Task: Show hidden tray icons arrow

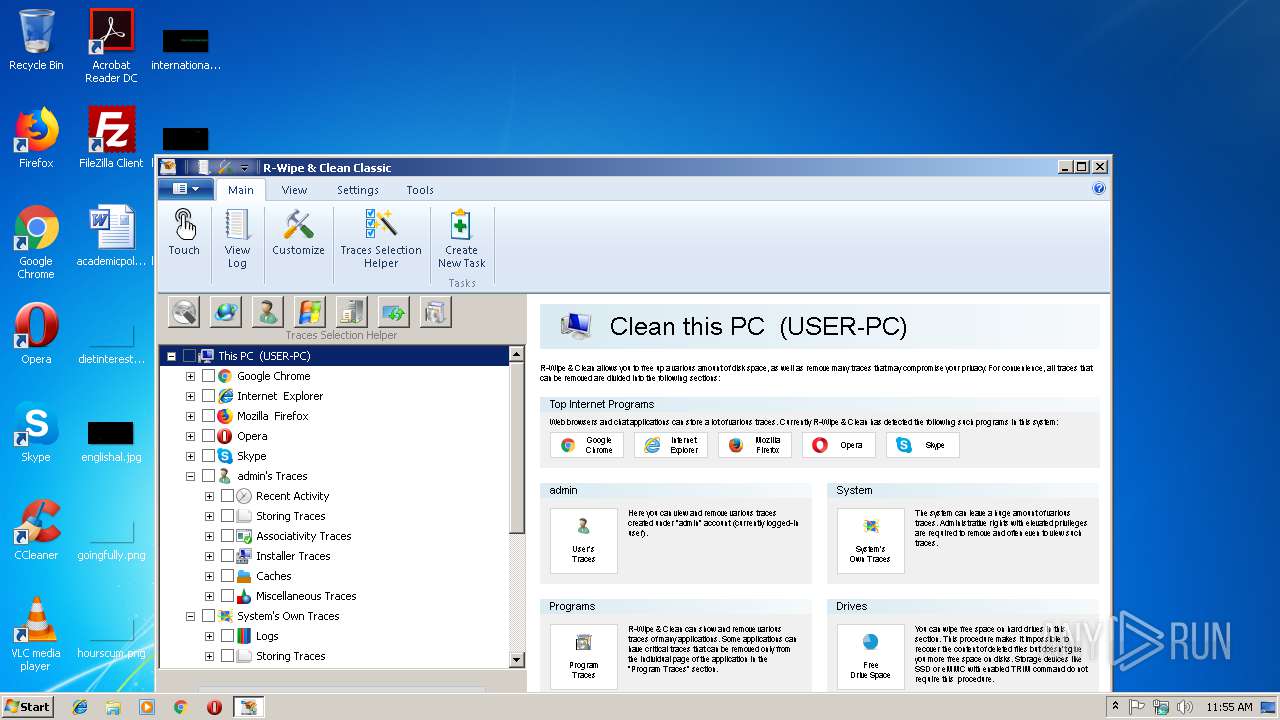Action: click(1115, 707)
